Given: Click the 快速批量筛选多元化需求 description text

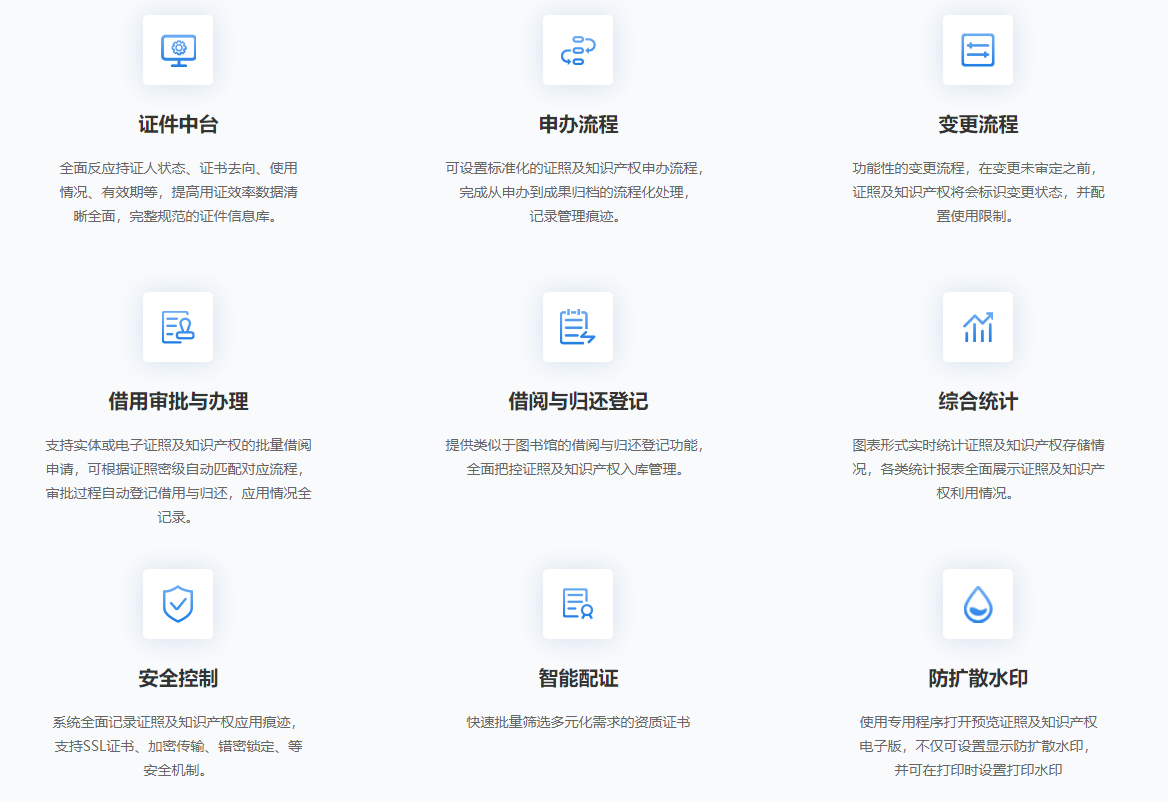Looking at the screenshot, I should [578, 723].
